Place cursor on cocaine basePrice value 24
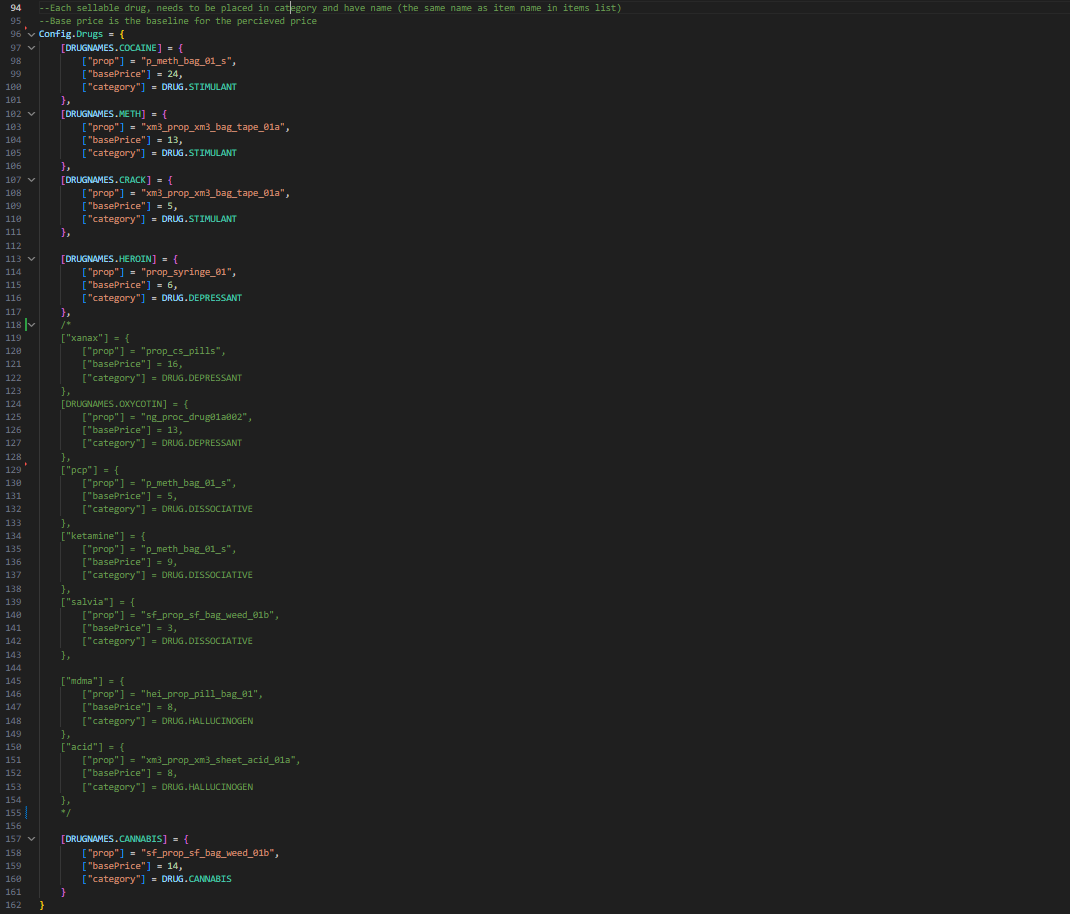The width and height of the screenshot is (1070, 914). click(173, 74)
